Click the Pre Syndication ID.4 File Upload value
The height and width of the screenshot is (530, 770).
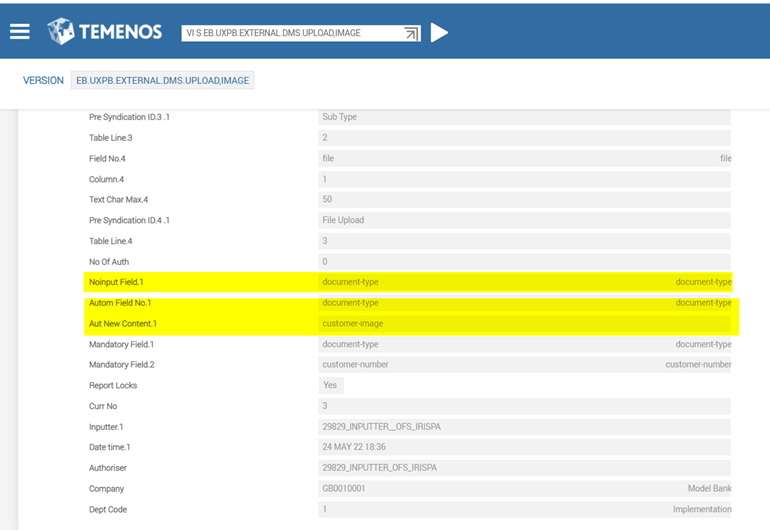(343, 220)
